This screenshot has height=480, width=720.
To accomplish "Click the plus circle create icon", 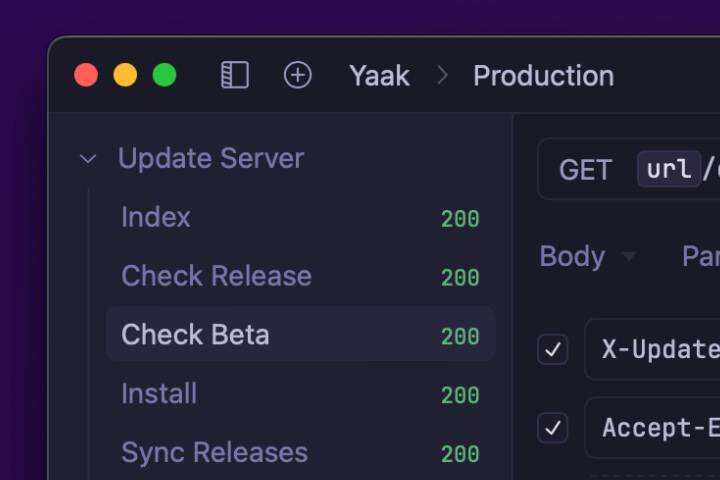I will pos(298,76).
